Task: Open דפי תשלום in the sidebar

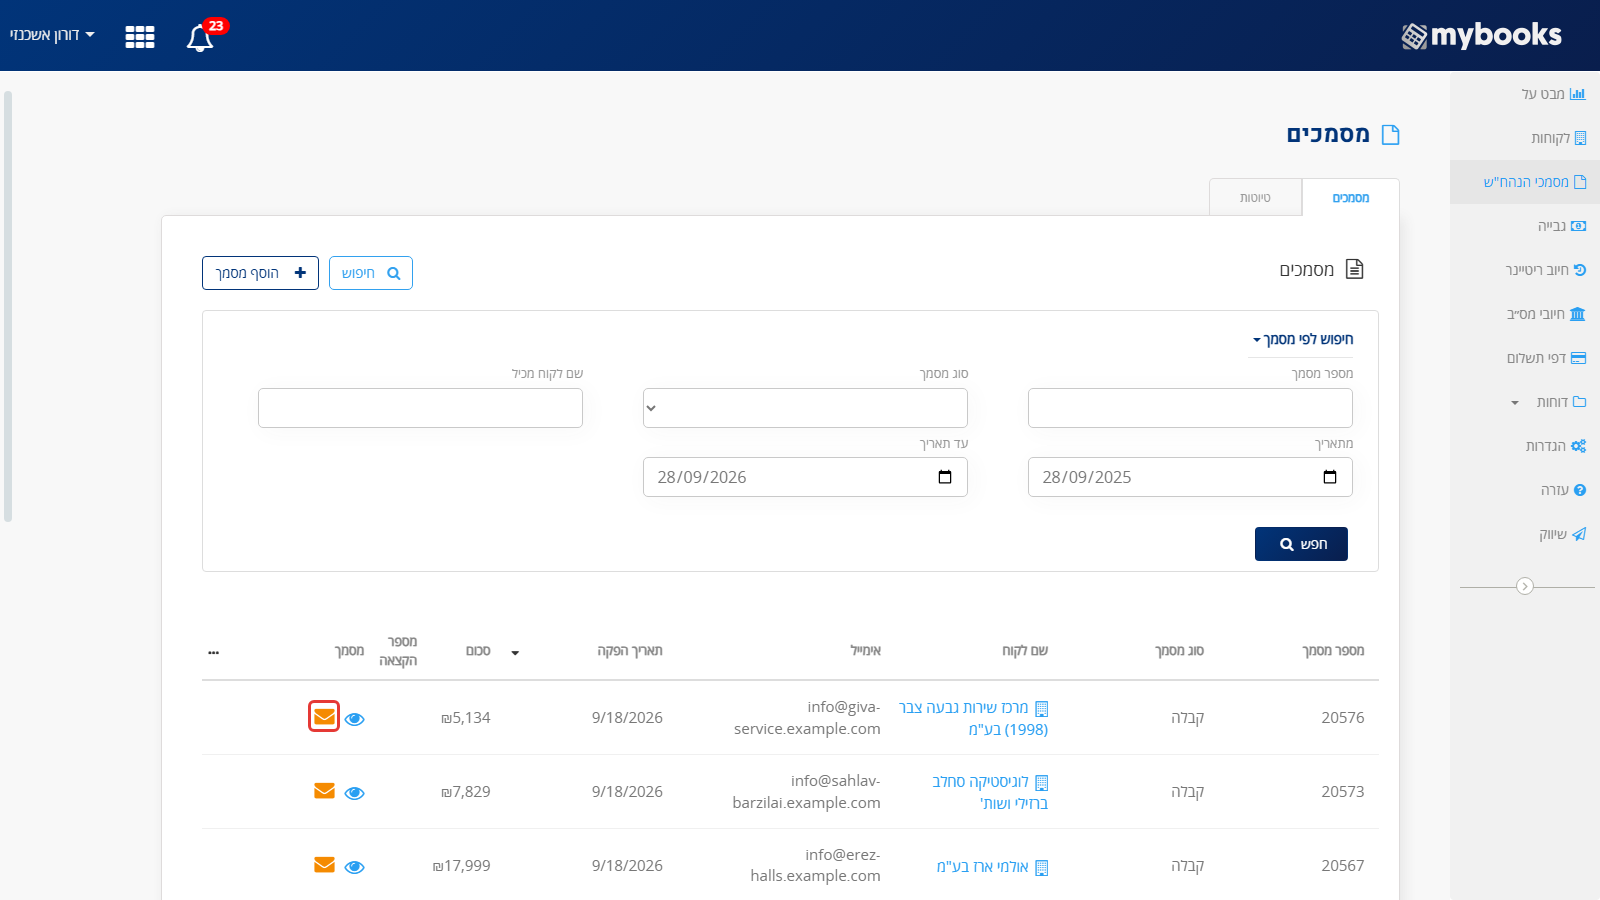Action: pyautogui.click(x=1546, y=358)
